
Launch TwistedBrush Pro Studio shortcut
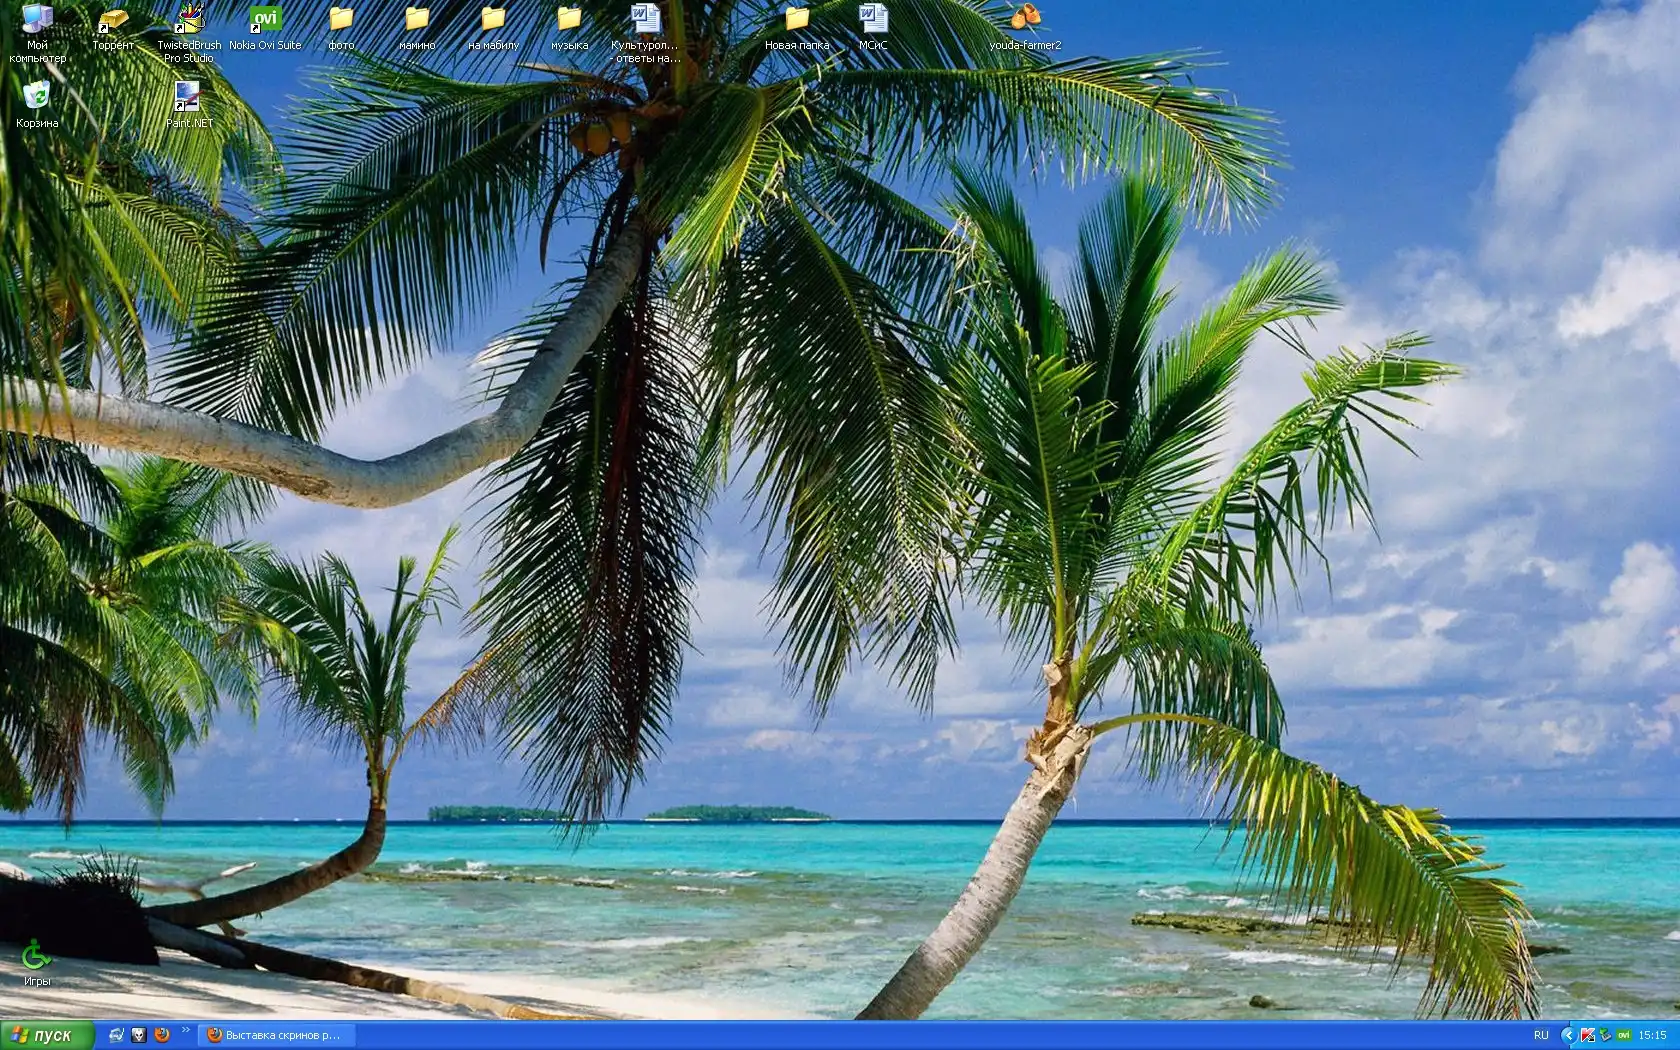click(189, 20)
